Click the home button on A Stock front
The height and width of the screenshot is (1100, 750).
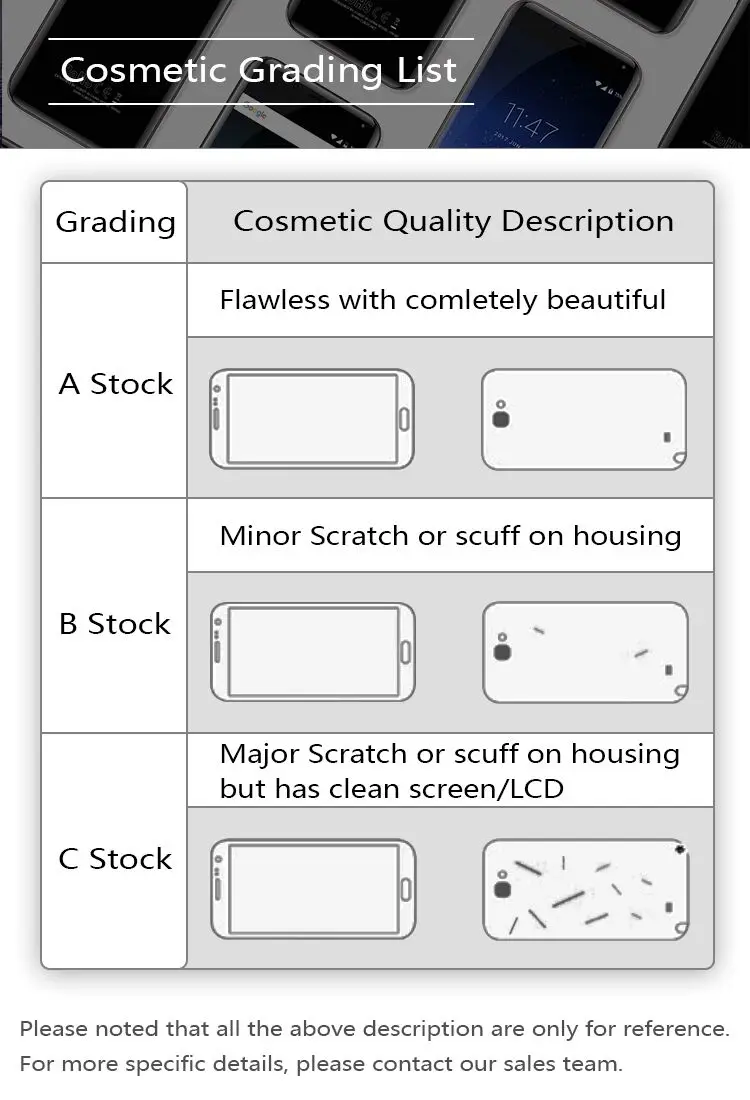[x=404, y=420]
